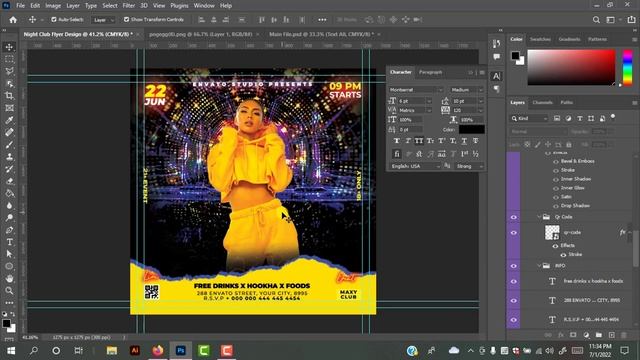Click the foreground color swatch in toolbar
Image resolution: width=640 pixels, height=360 pixels.
pos(6,323)
